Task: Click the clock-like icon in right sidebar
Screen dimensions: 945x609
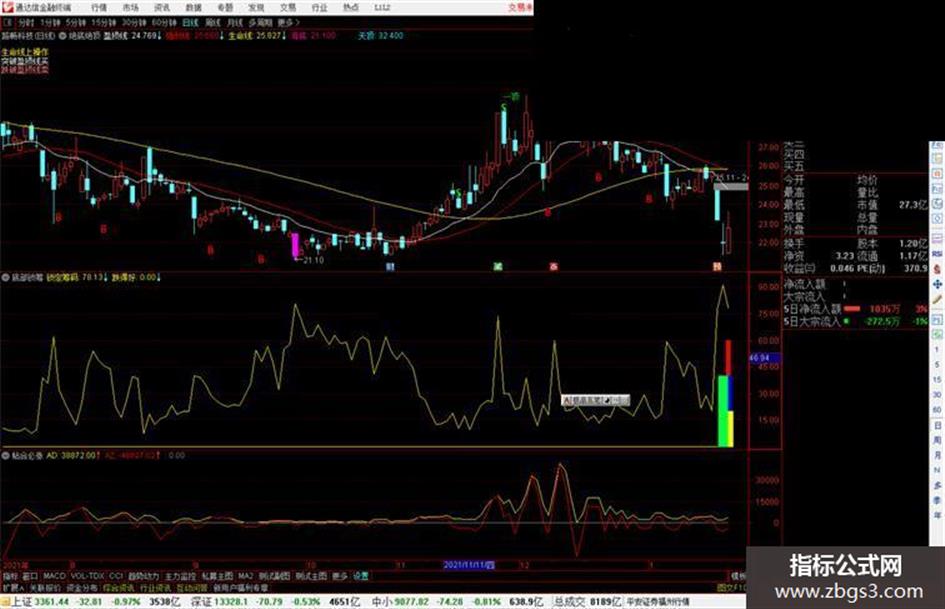Action: 937,204
